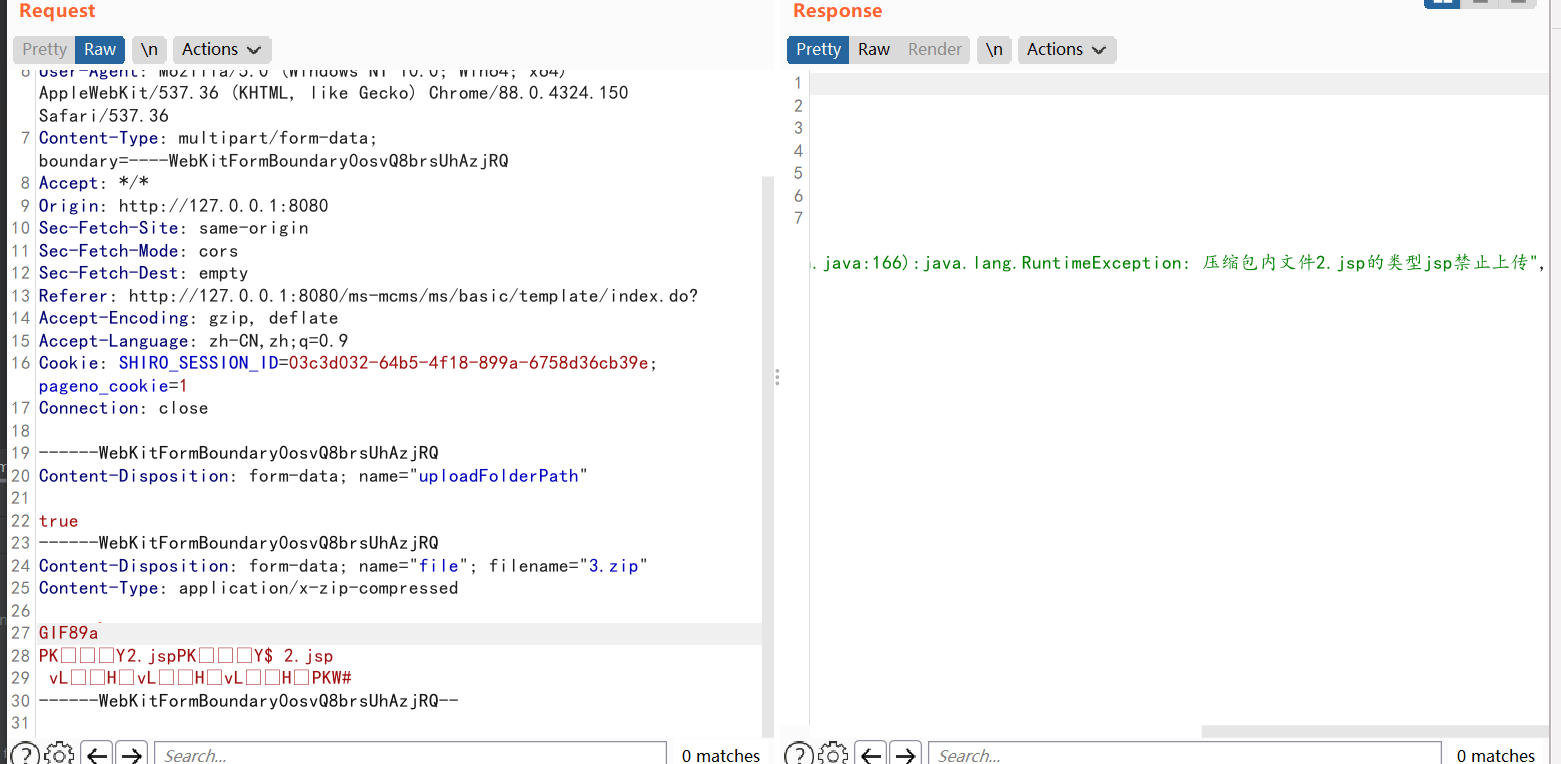The height and width of the screenshot is (764, 1561).
Task: Click the 'Connection: close' header line
Action: coord(124,408)
